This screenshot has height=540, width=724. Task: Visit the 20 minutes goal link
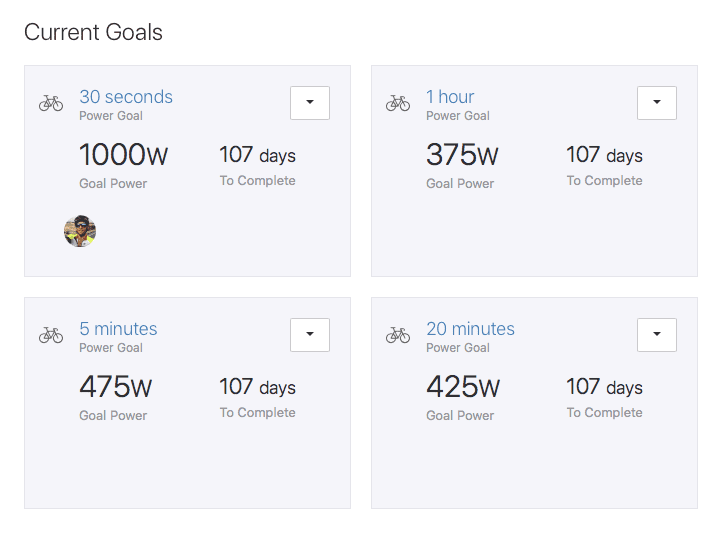[470, 329]
